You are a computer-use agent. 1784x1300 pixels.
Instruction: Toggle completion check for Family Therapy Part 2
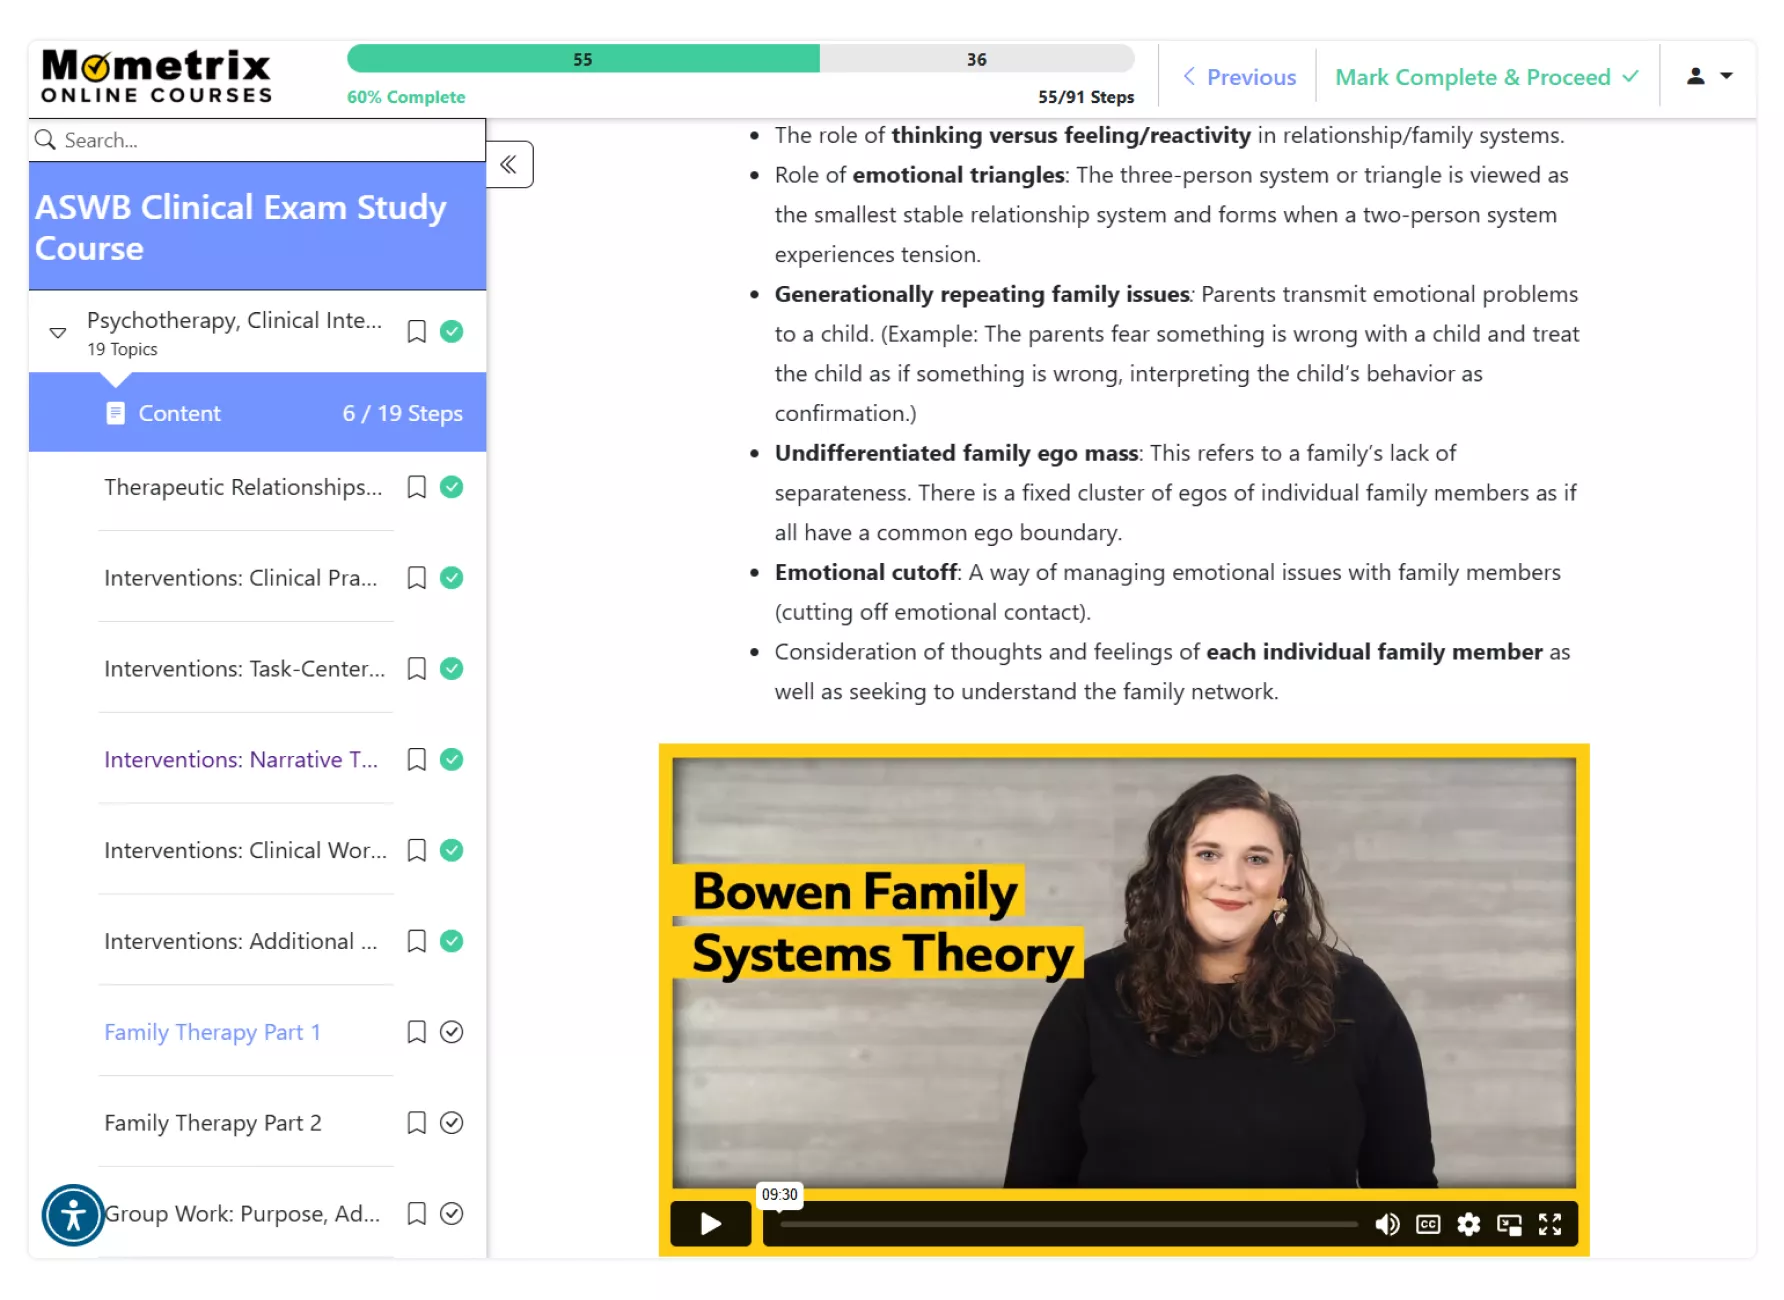(452, 1123)
